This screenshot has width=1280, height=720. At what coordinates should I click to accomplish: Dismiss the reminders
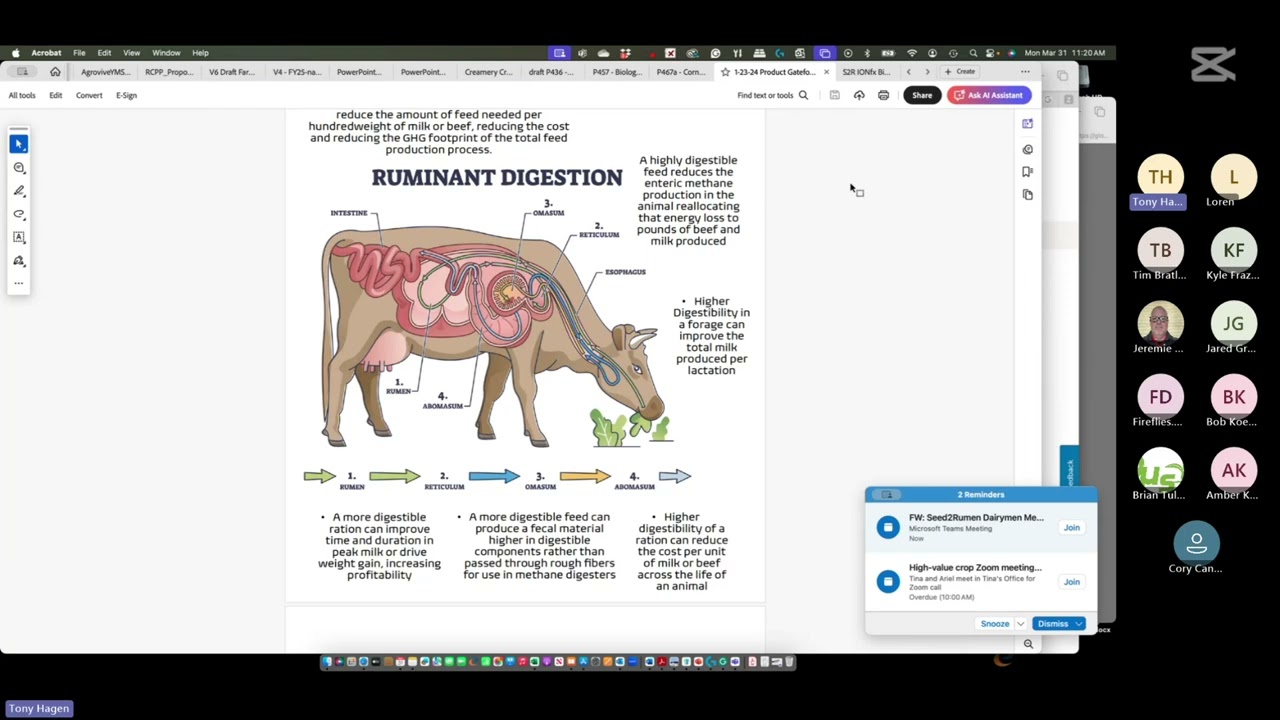[1052, 624]
